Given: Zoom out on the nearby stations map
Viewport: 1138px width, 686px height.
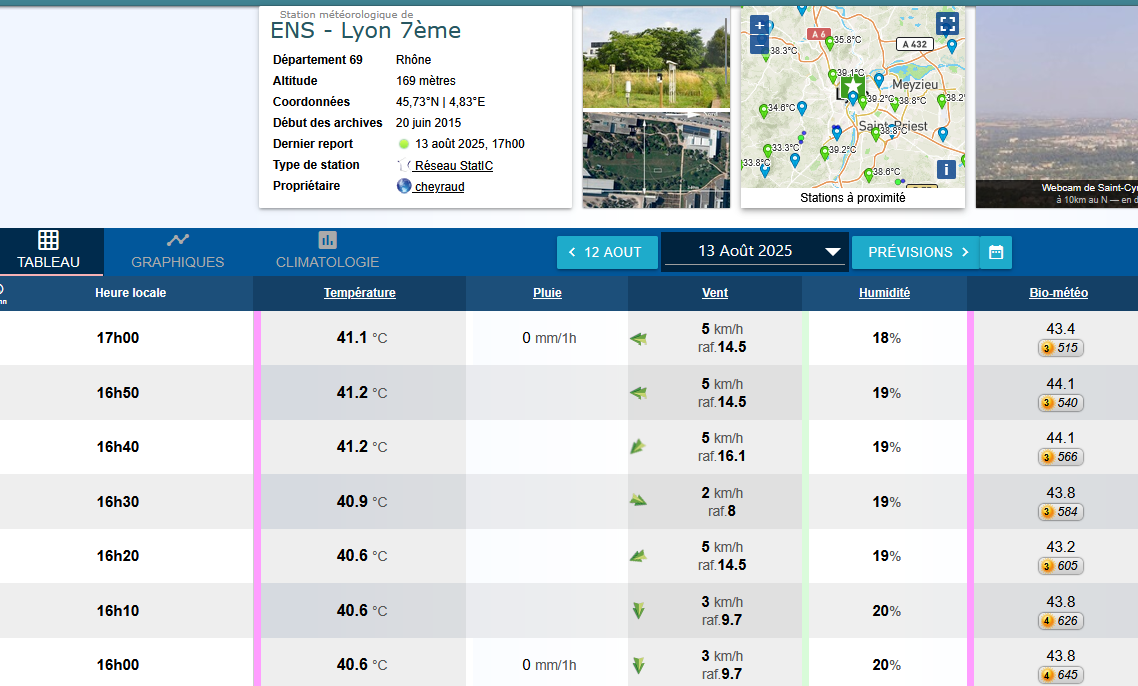Looking at the screenshot, I should tap(759, 45).
